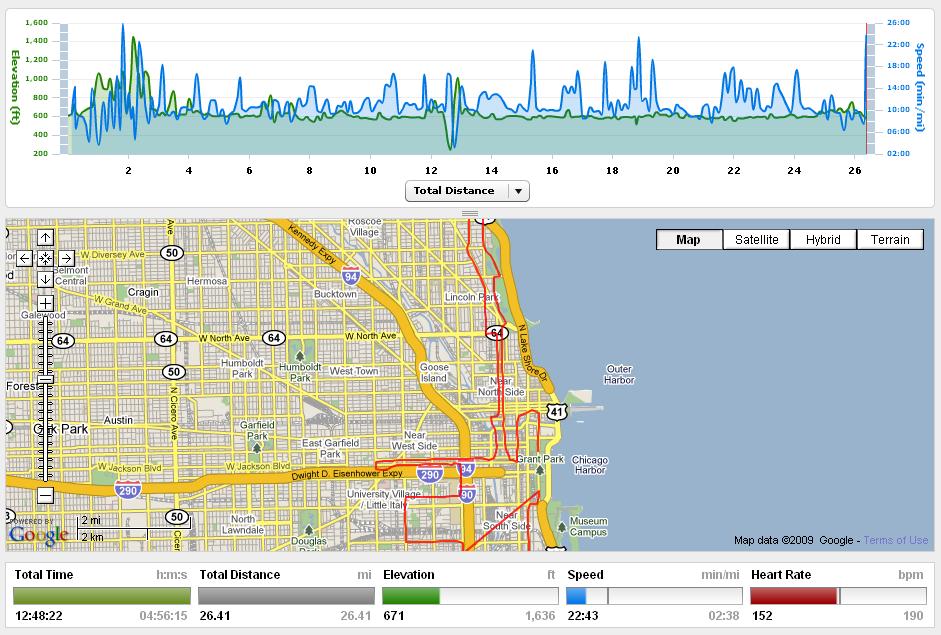Click the Elevation green progress bar
Viewport: 941px width, 635px height.
tap(411, 596)
